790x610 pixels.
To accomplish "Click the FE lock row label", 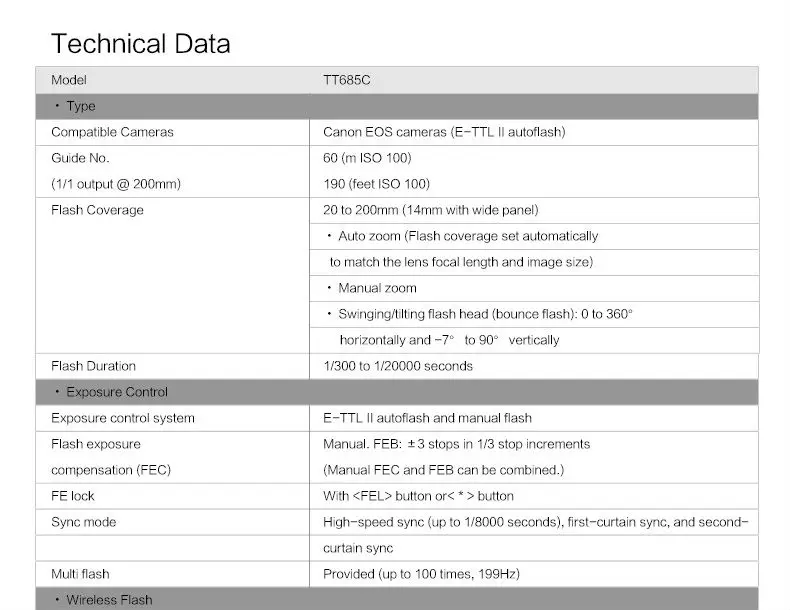I will (x=73, y=496).
